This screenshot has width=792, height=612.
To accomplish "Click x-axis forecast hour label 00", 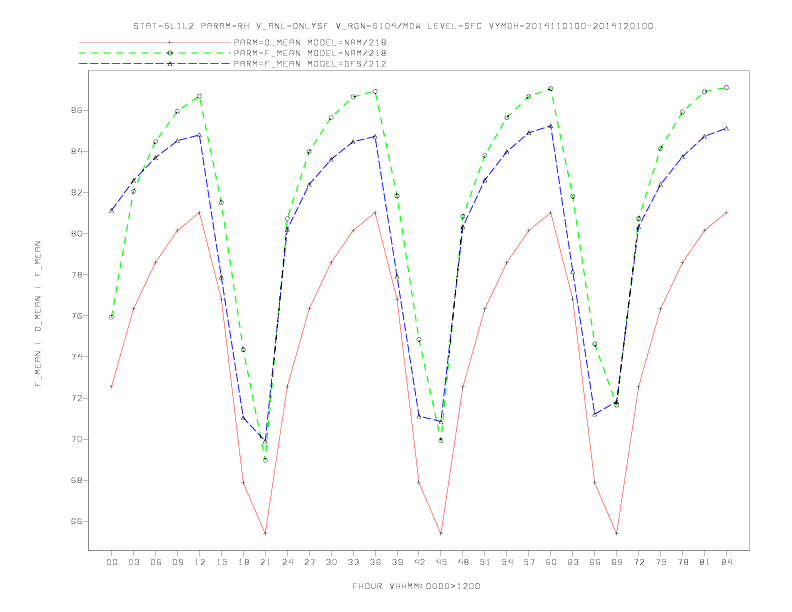I will pyautogui.click(x=112, y=562).
